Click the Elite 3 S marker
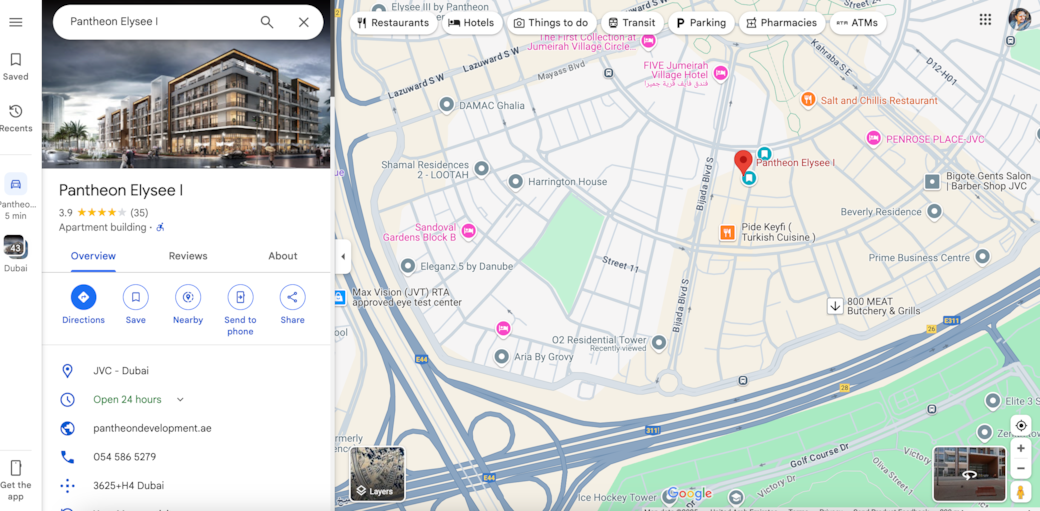Screen dimensions: 1040x511 pos(993,401)
